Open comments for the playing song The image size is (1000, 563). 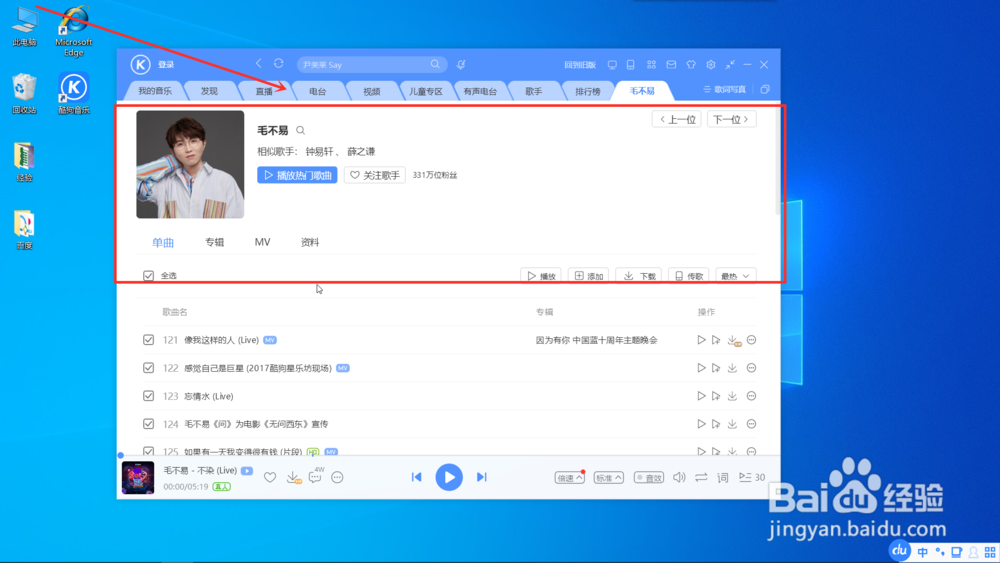pyautogui.click(x=315, y=477)
